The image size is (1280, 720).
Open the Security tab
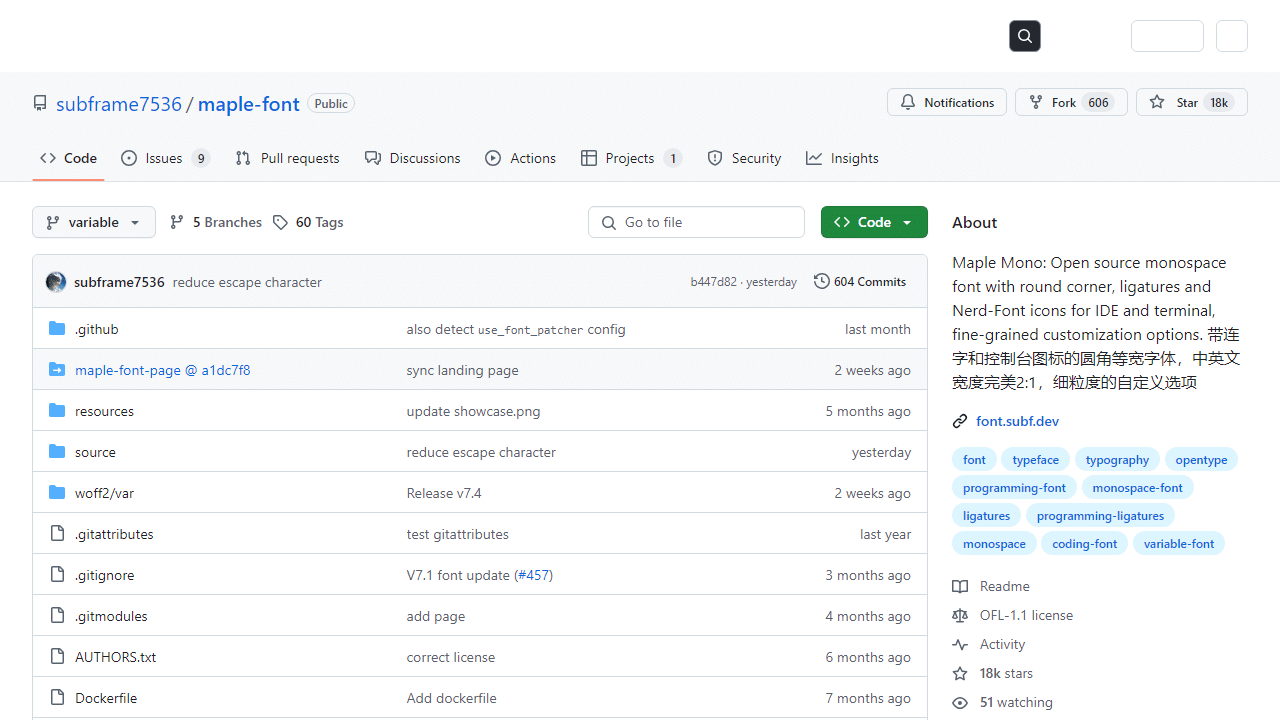pos(744,158)
